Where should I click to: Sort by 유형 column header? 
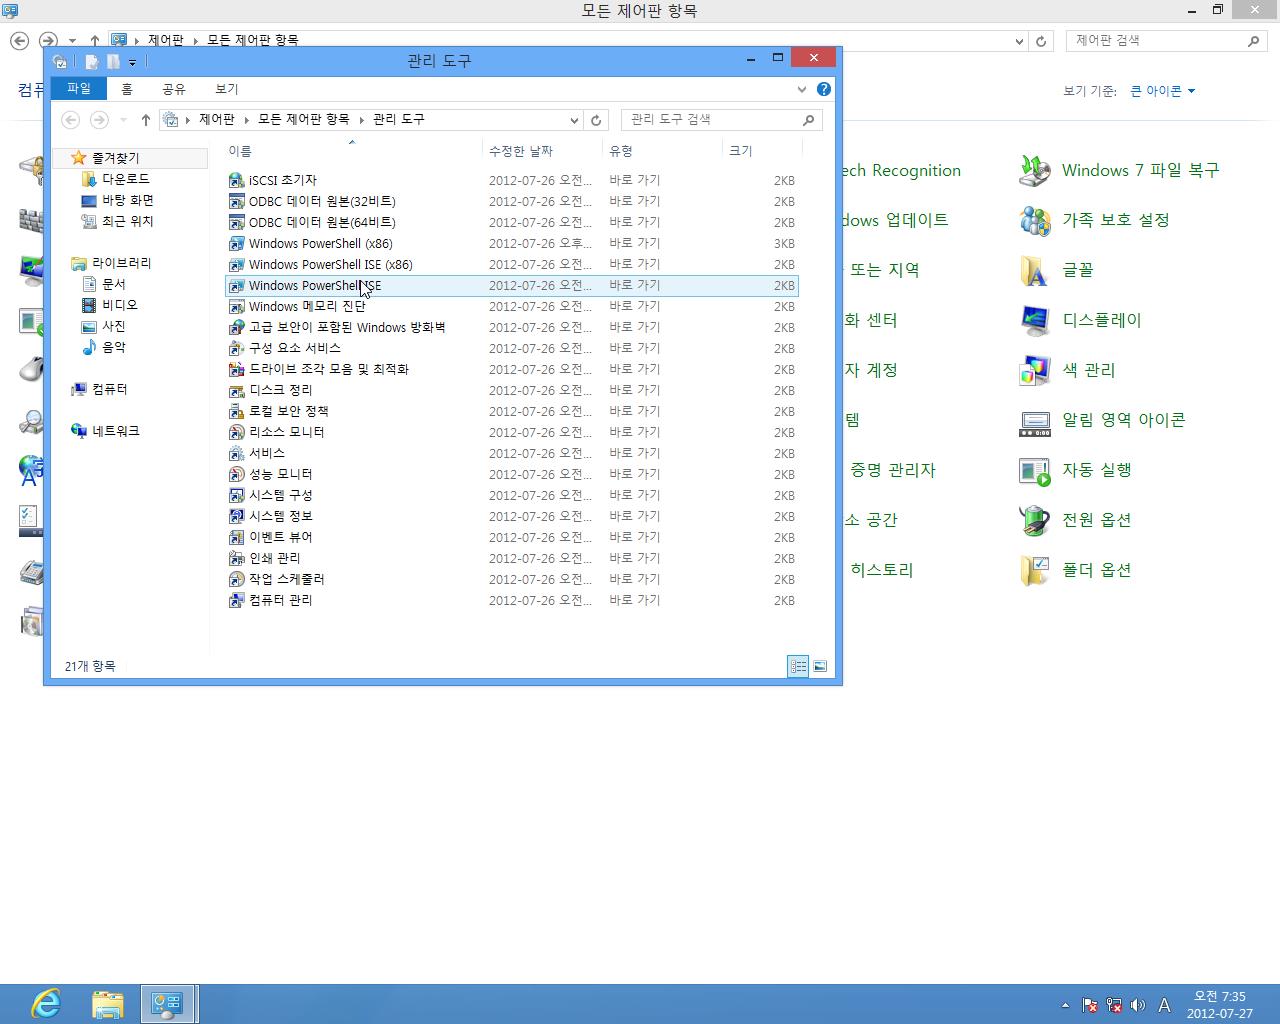pyautogui.click(x=663, y=150)
